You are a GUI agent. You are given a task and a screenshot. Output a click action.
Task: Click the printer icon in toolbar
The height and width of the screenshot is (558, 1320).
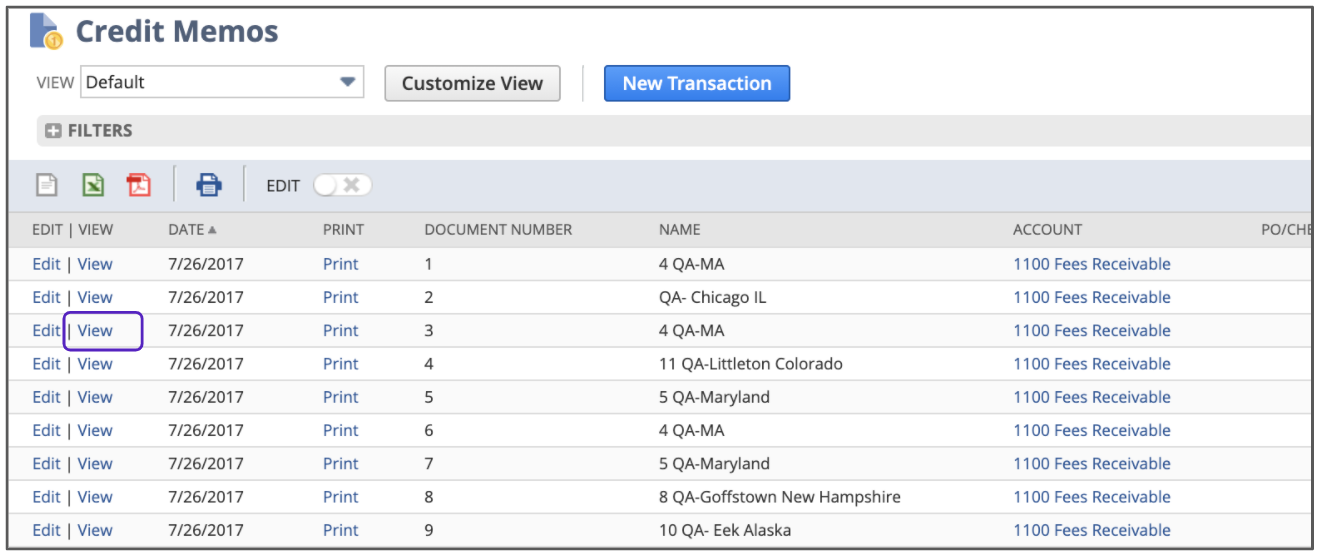(x=208, y=185)
